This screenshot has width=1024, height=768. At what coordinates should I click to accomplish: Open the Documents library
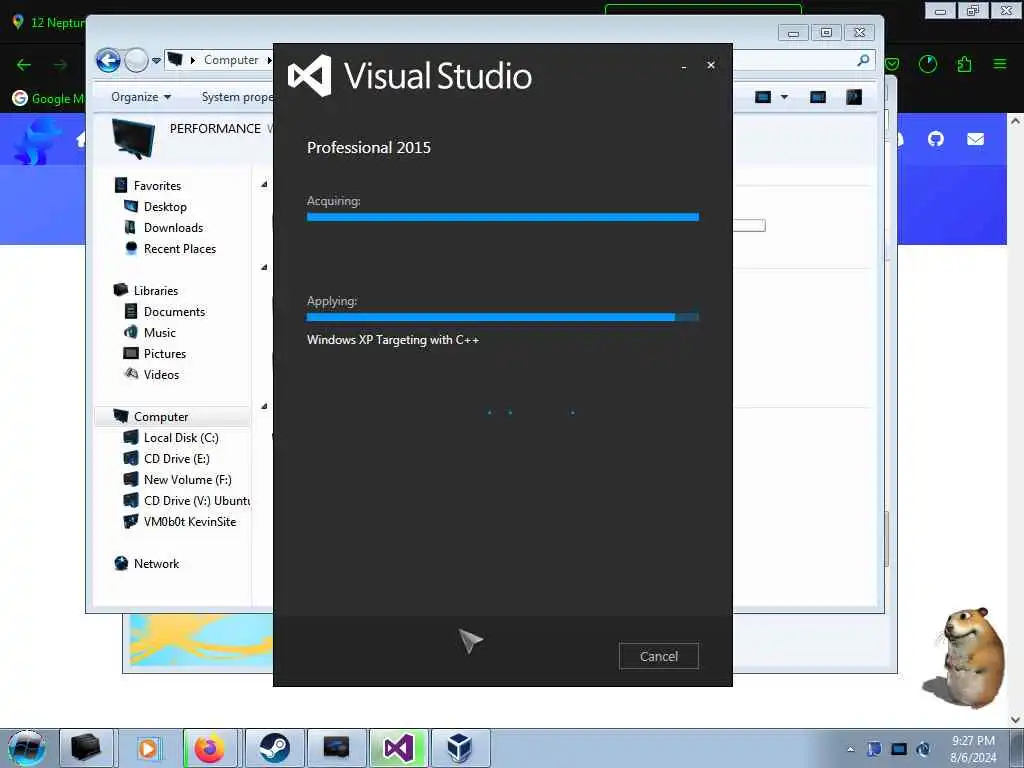tap(174, 312)
